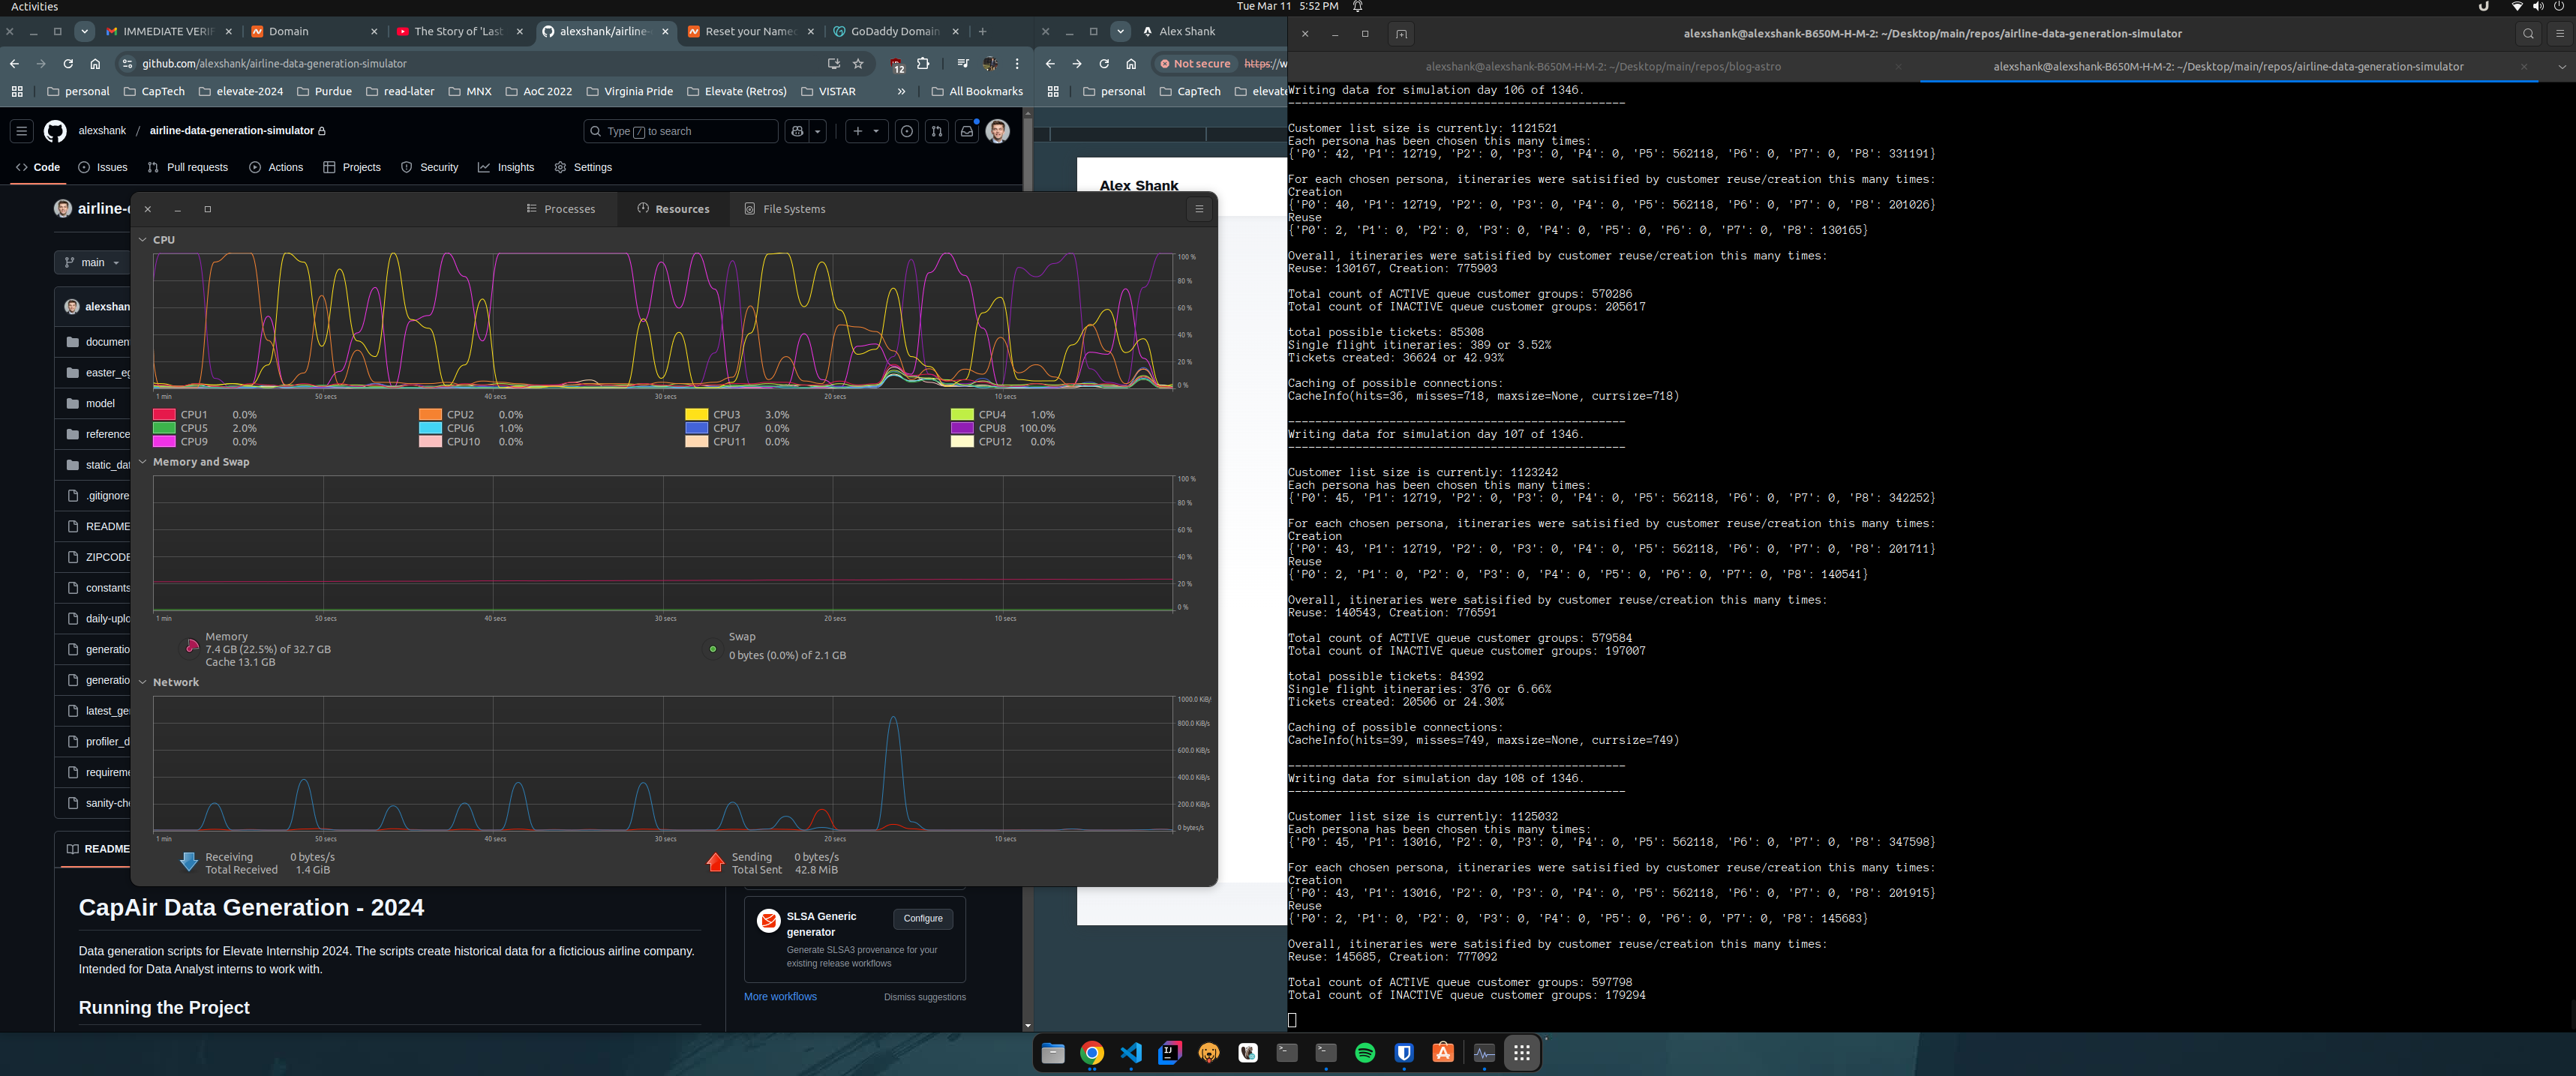Bookmark this page with star icon
Viewport: 2576px width, 1076px height.
coord(858,64)
